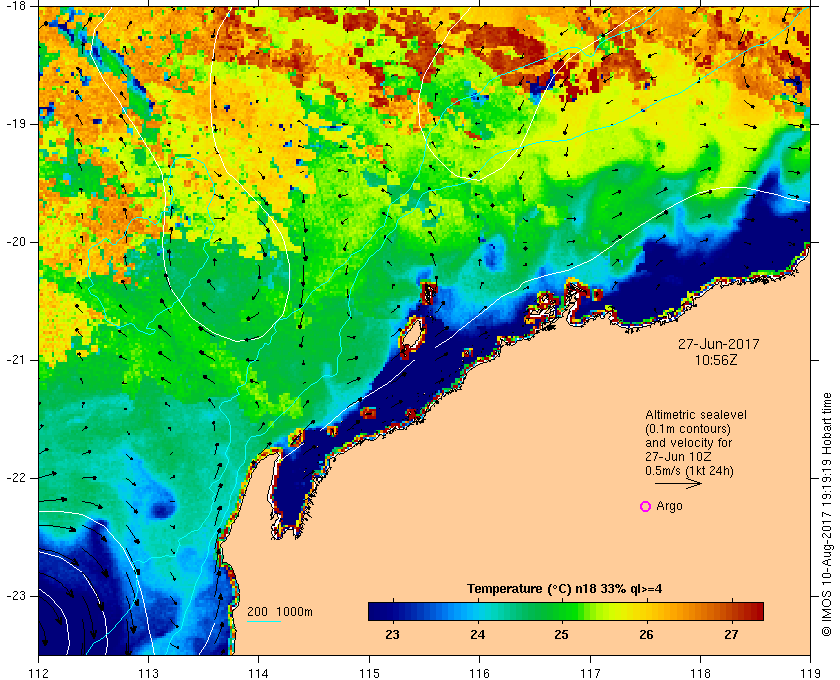
Task: Click the longitude axis label 118
Action: 700,673
